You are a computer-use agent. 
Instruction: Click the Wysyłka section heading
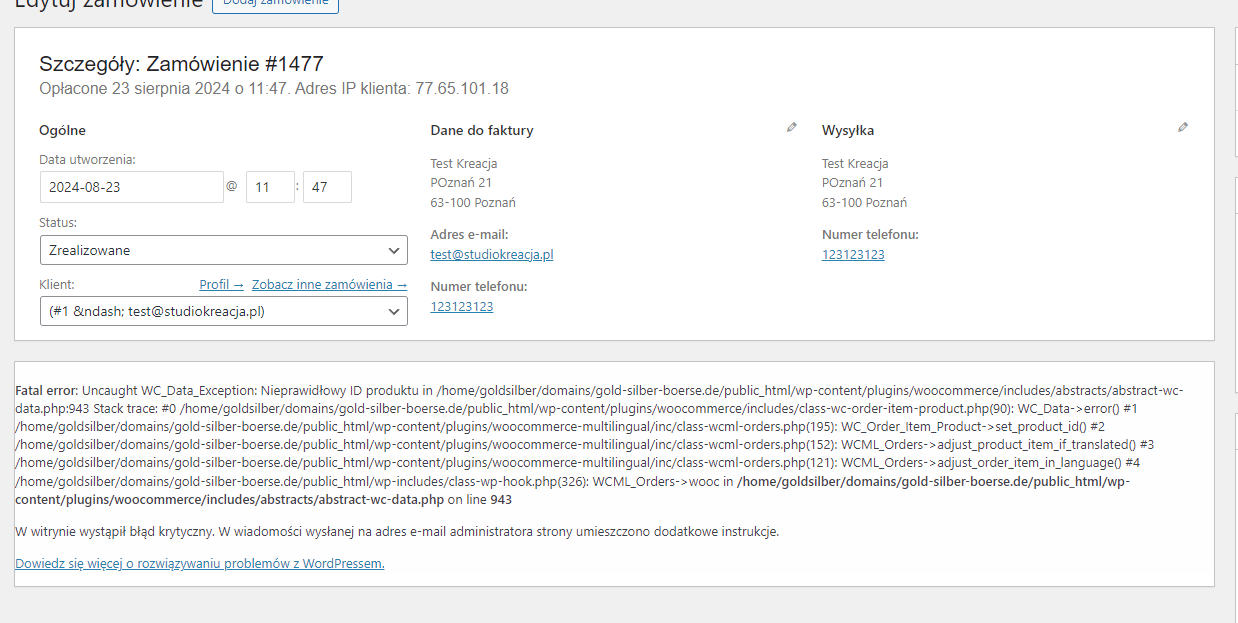pyautogui.click(x=848, y=130)
